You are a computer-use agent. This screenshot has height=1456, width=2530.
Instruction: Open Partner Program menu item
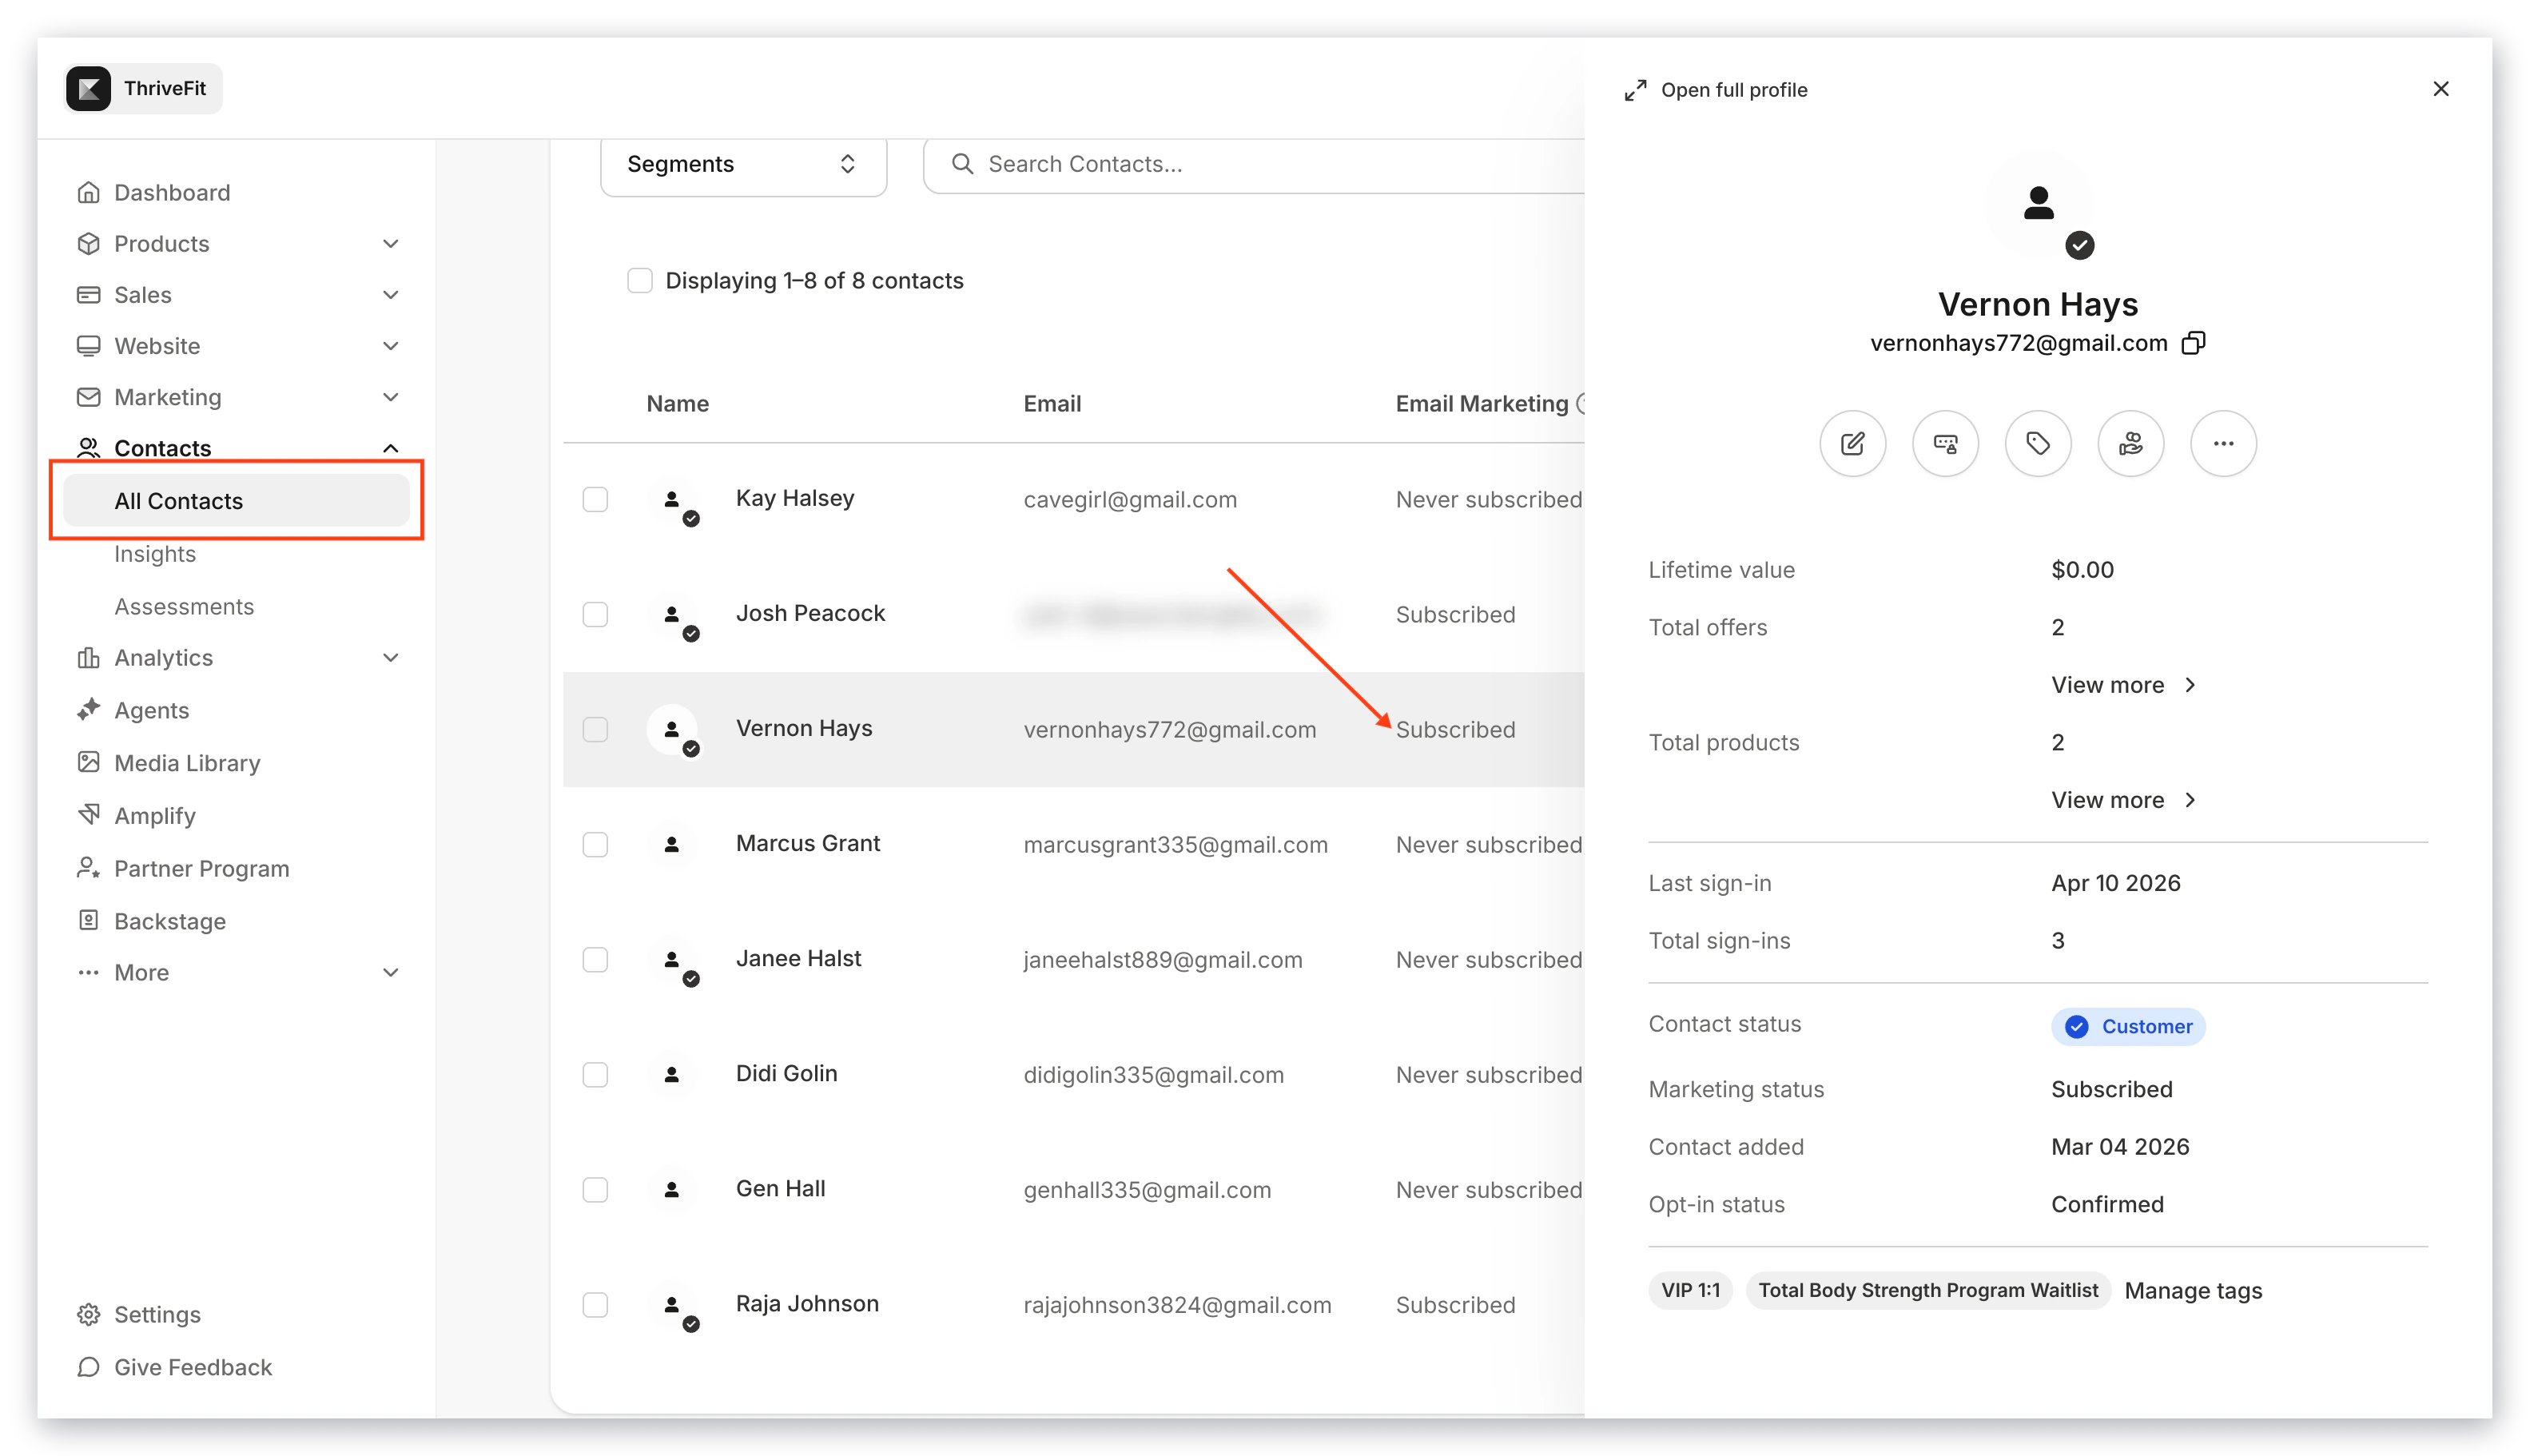202,868
